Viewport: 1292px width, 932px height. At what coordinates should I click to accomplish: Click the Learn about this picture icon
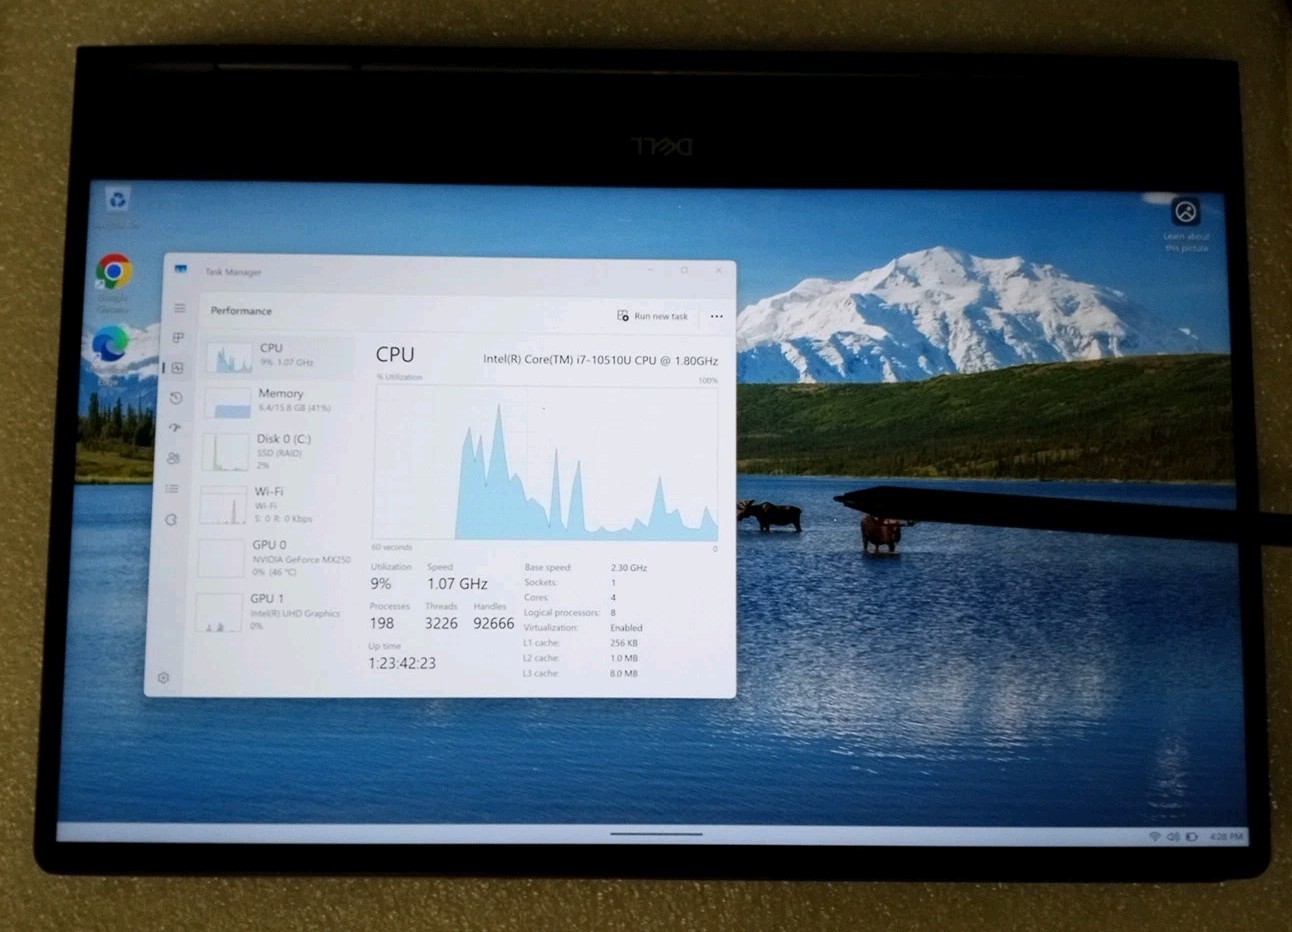[x=1186, y=212]
